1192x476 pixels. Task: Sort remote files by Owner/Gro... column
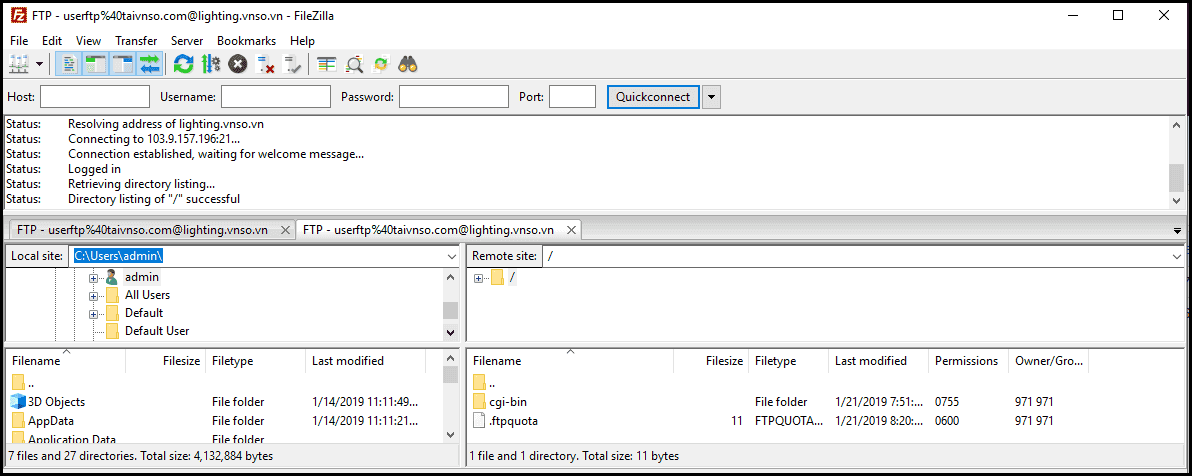(x=1048, y=360)
